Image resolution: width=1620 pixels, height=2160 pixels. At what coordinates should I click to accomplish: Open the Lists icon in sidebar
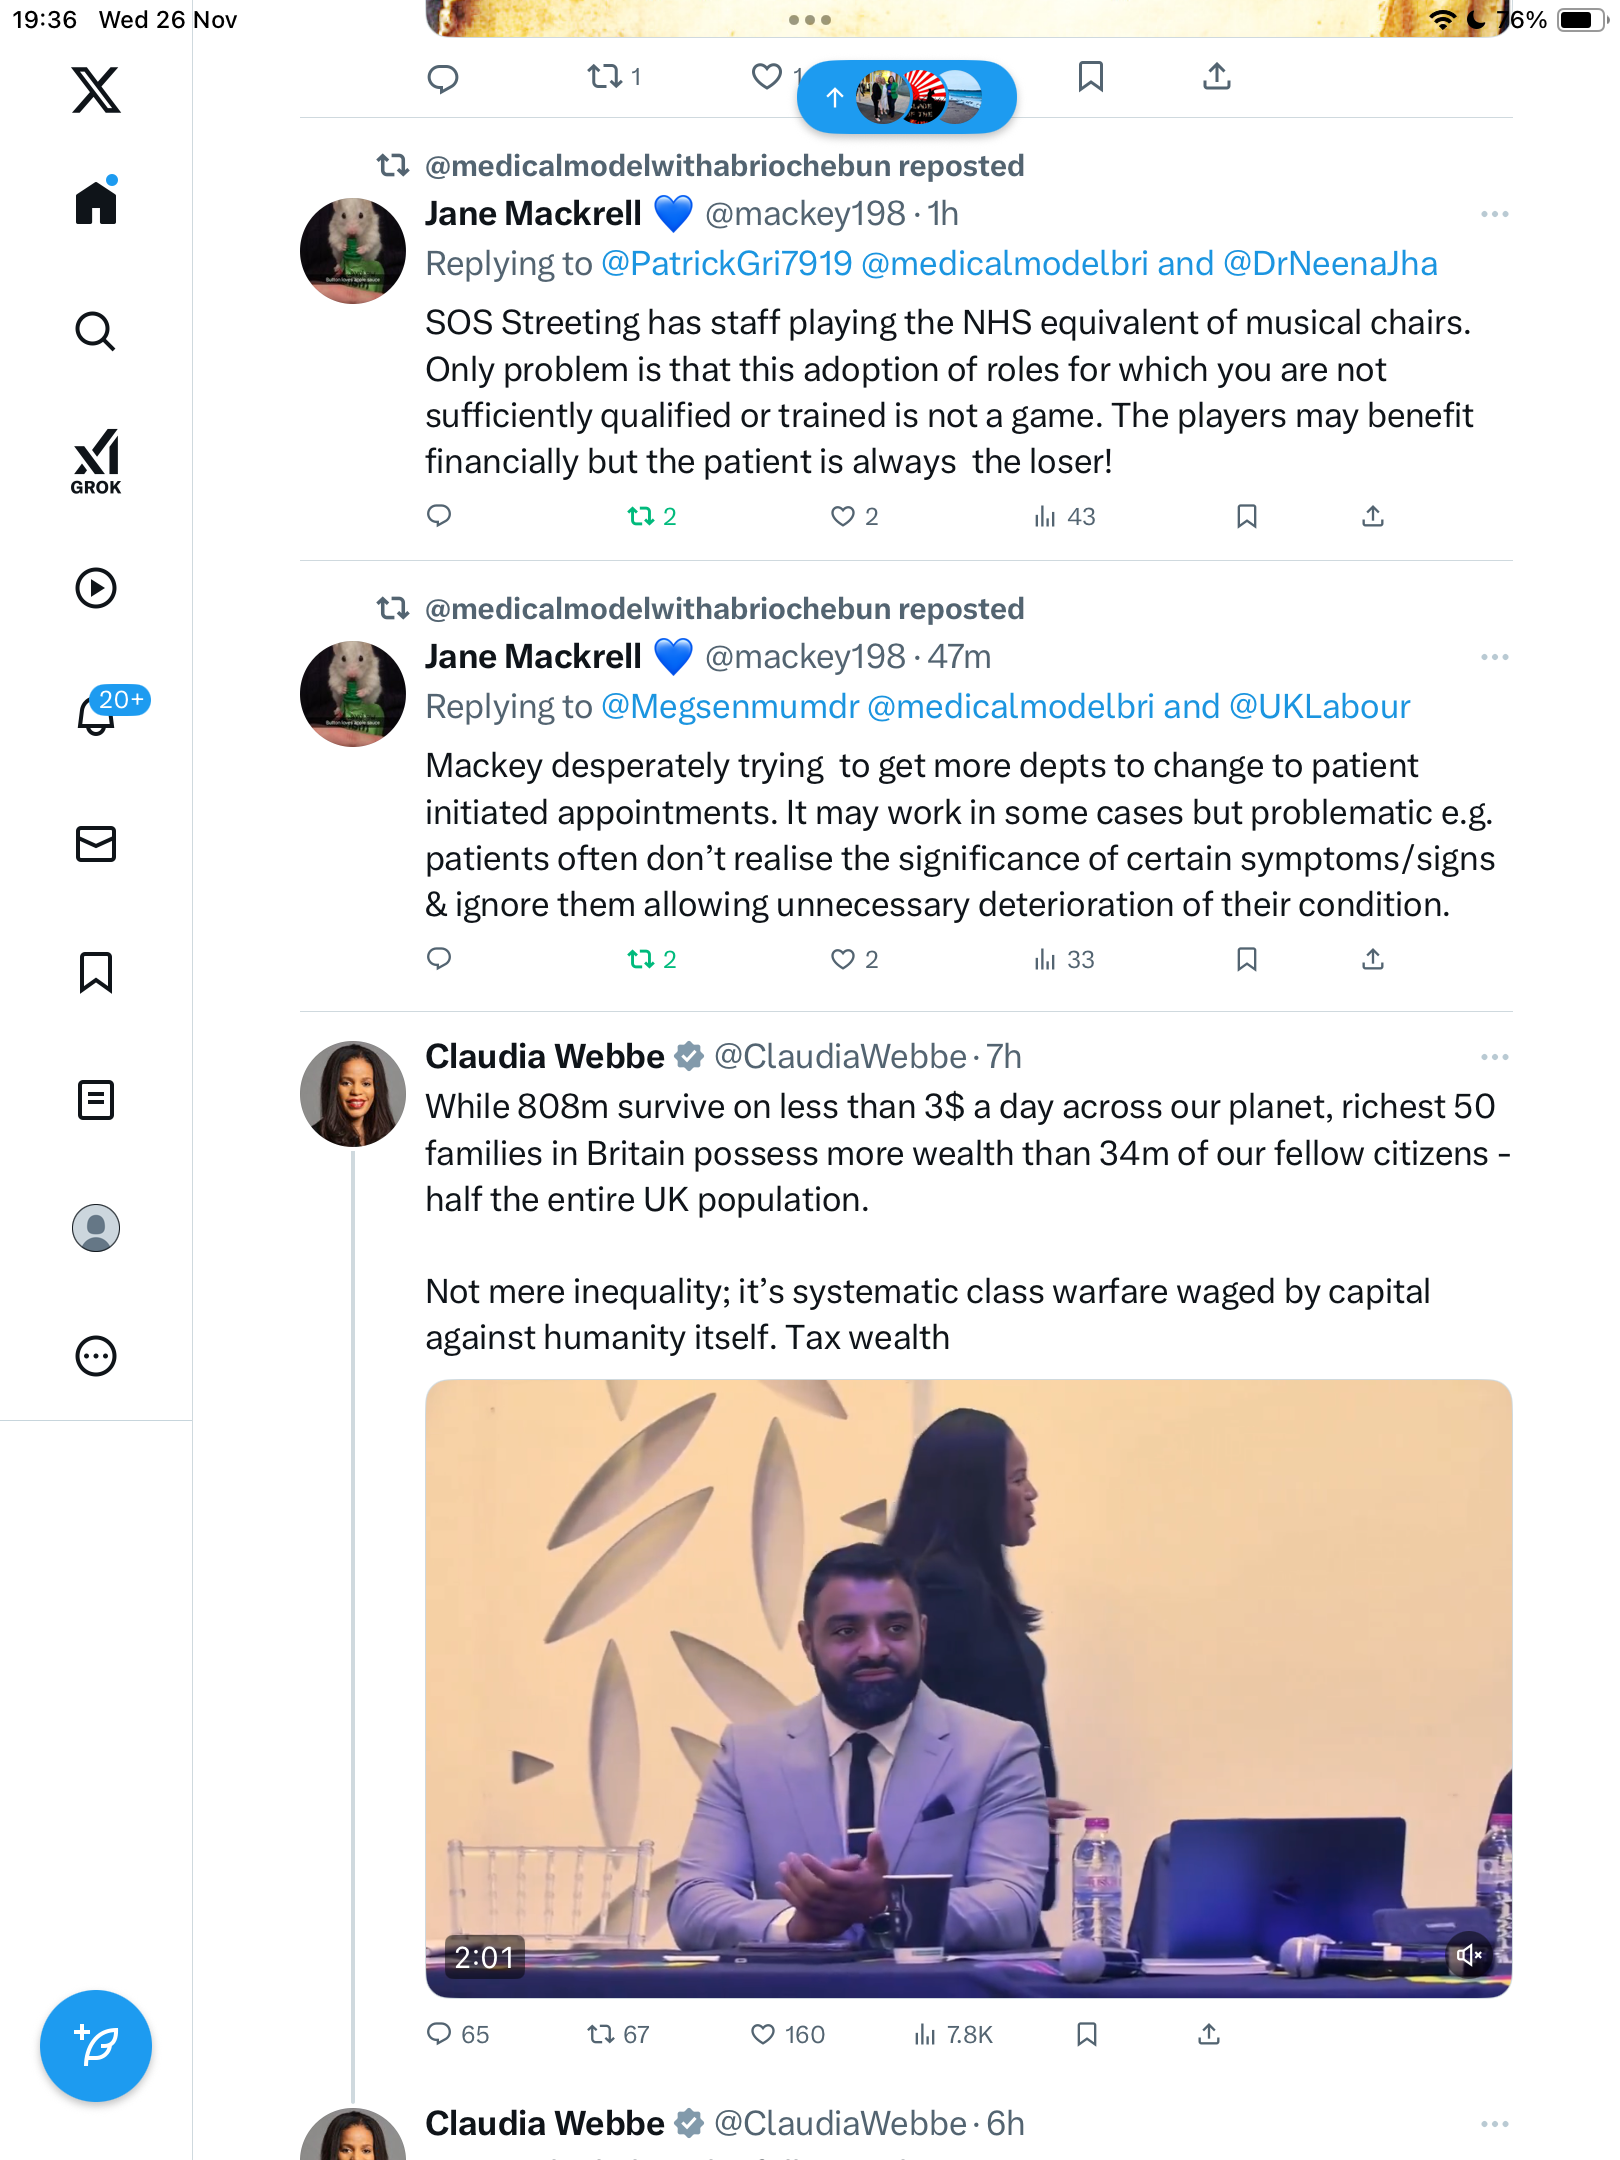pos(96,1100)
